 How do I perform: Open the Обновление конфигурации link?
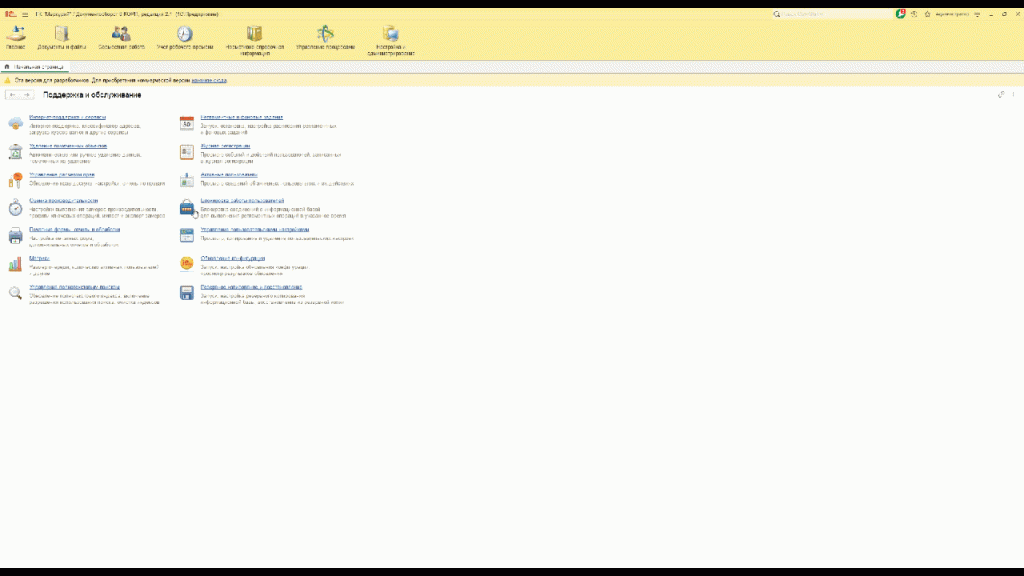pos(232,258)
